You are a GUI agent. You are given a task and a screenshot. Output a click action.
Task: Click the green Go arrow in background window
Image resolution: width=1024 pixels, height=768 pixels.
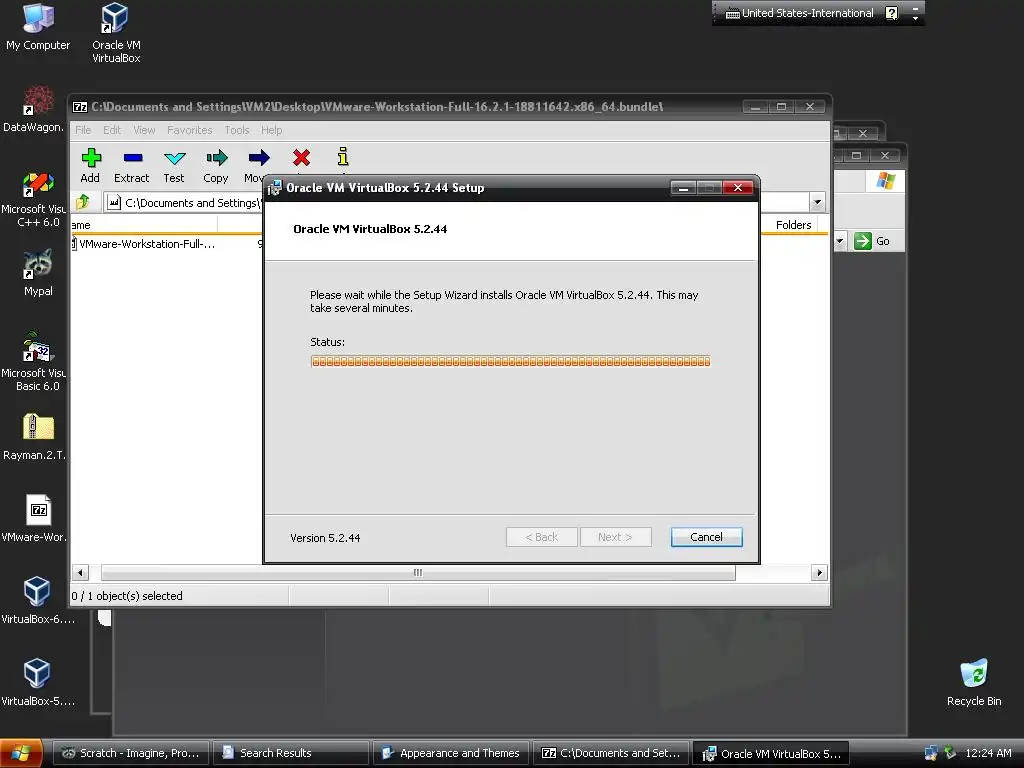863,241
